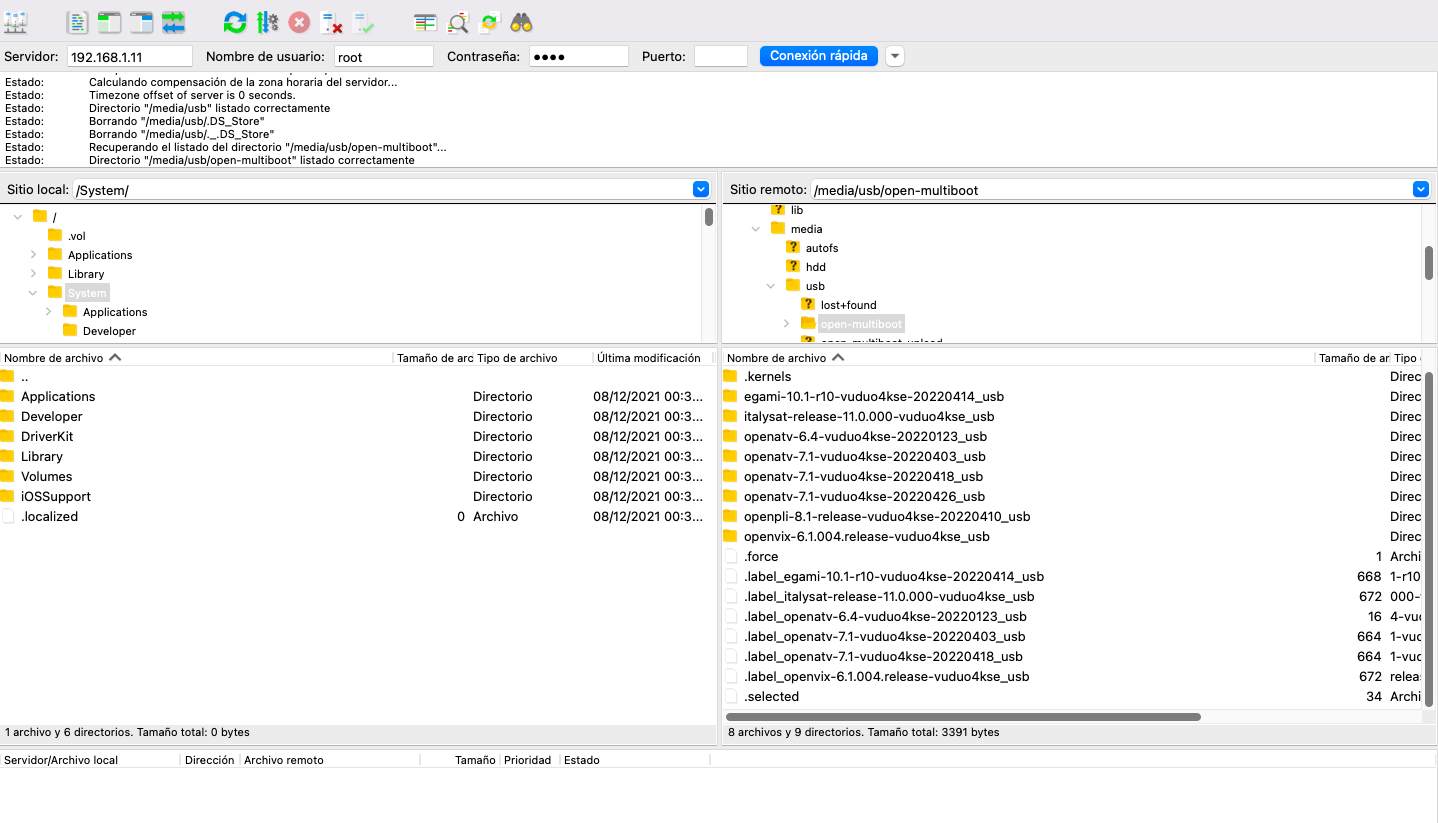
Task: Open the filename filters search icon
Action: point(457,22)
